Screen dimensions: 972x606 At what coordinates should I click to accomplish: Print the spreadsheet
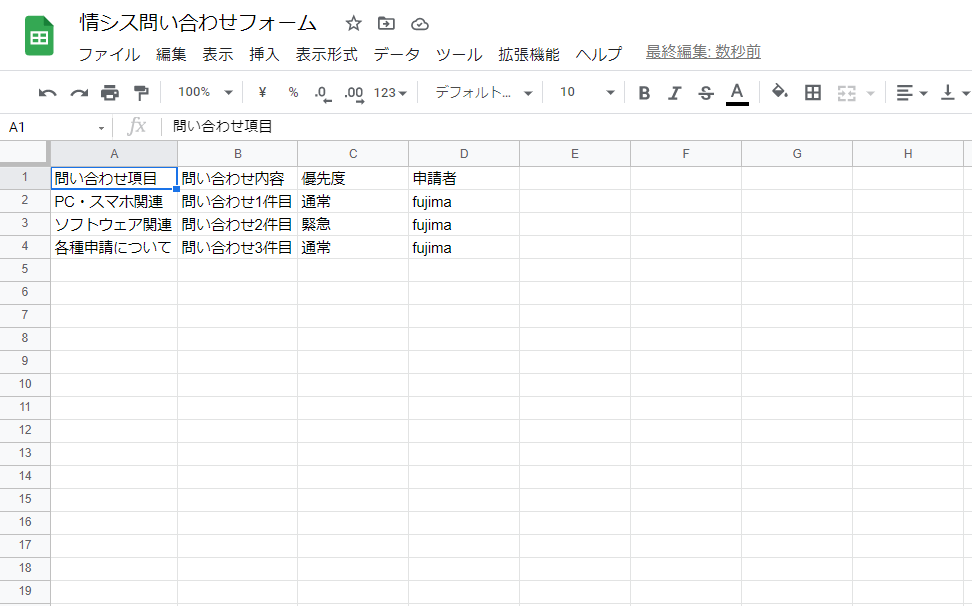pos(110,92)
